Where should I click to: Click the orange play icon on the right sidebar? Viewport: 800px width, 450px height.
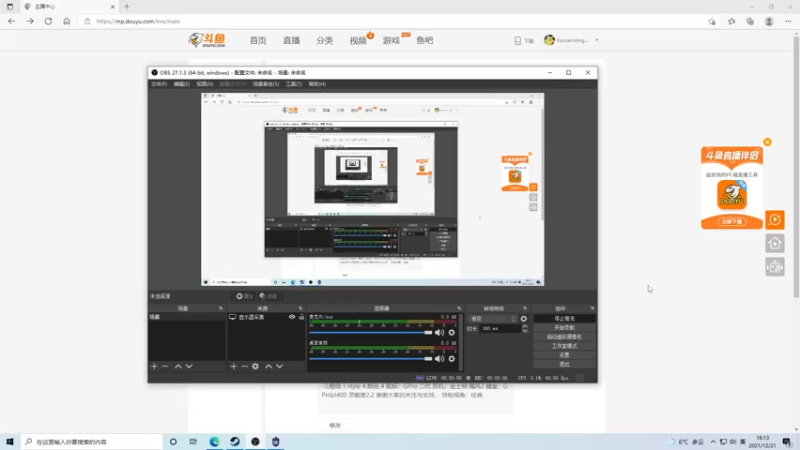tap(774, 220)
